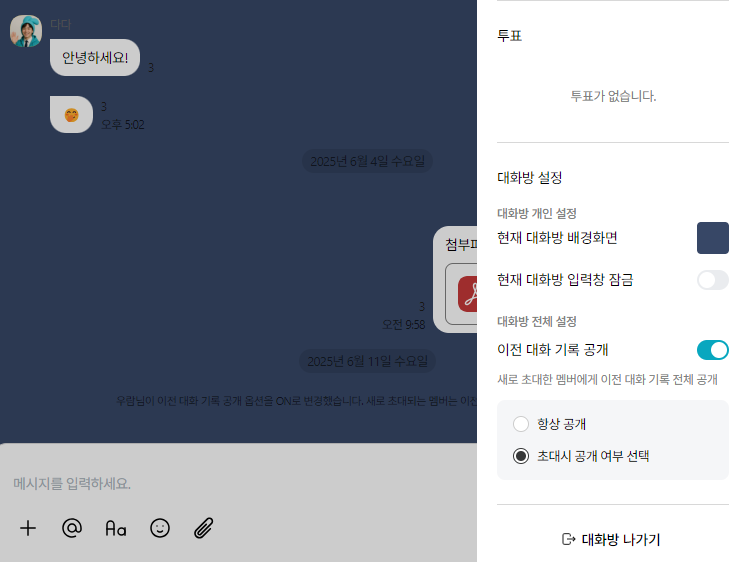Select 초대시 공개 여부 선택 radio option
This screenshot has width=744, height=562.
521,456
